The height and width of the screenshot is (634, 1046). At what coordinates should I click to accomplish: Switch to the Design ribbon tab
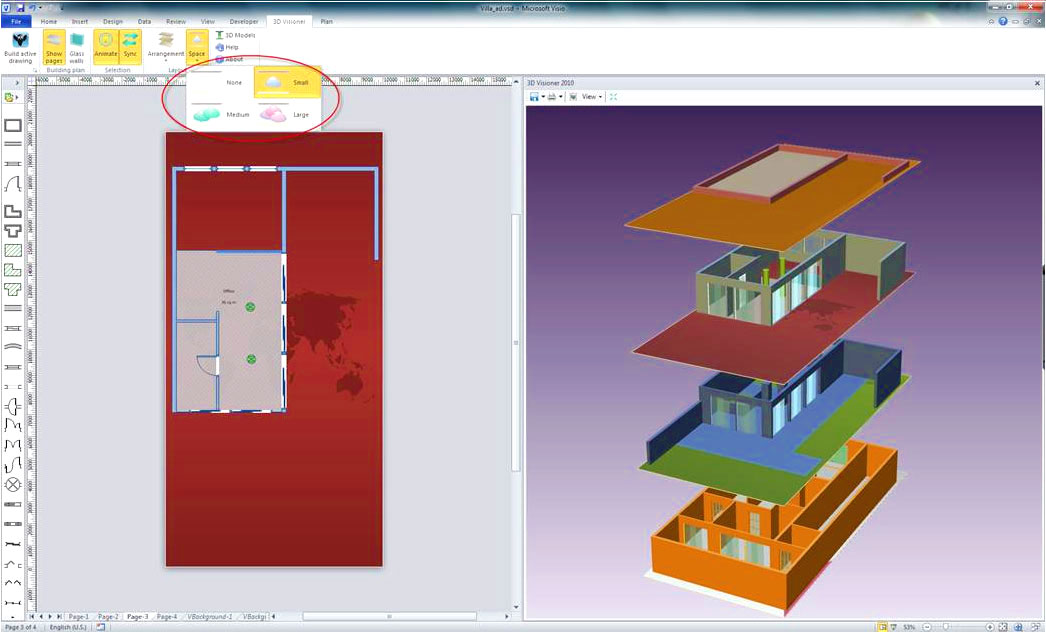(113, 21)
